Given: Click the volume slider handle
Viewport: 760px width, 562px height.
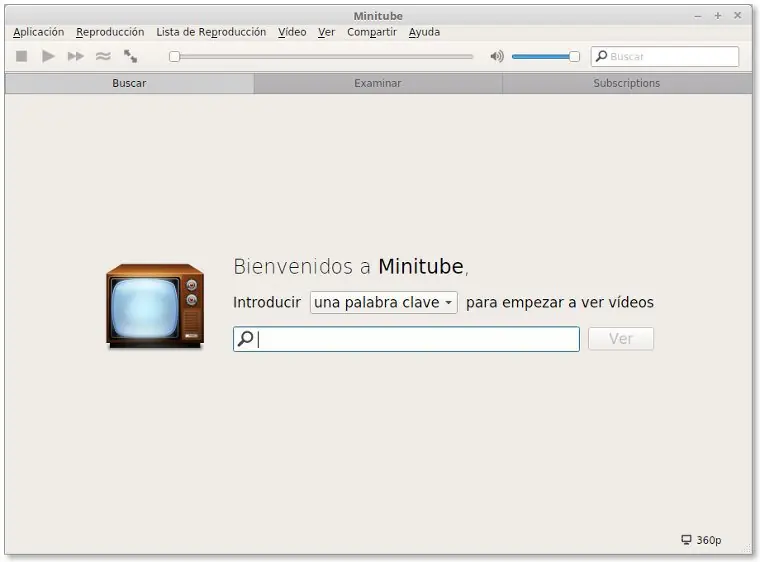Looking at the screenshot, I should [574, 57].
